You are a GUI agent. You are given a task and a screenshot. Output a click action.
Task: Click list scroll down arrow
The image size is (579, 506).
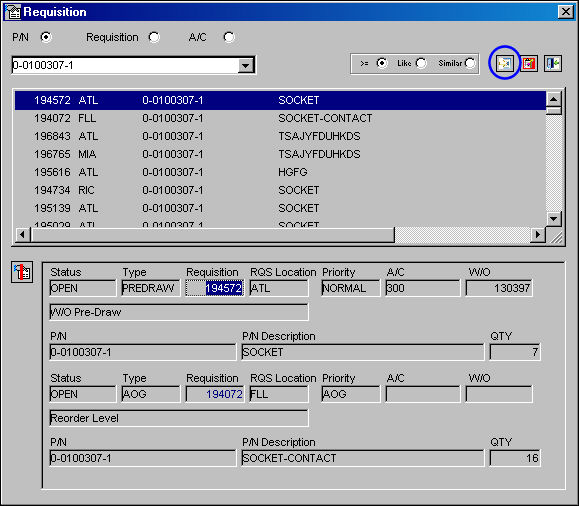554,218
